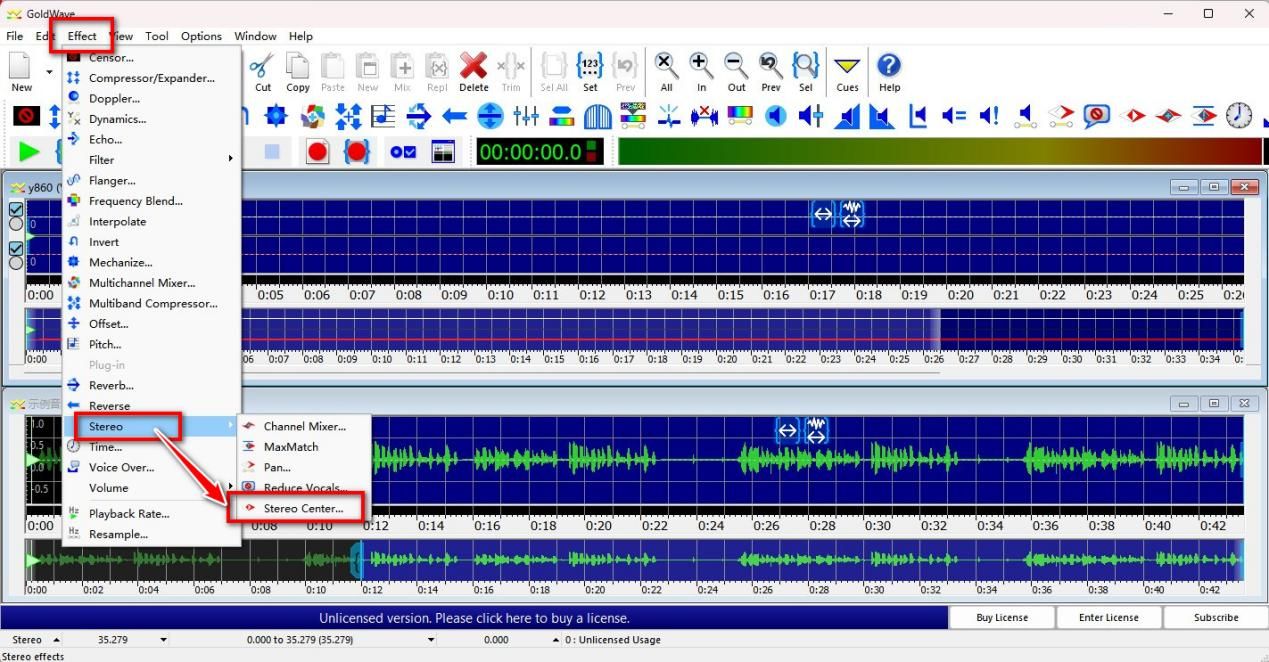This screenshot has width=1269, height=662.
Task: Expand the Volume submenu
Action: click(x=152, y=488)
